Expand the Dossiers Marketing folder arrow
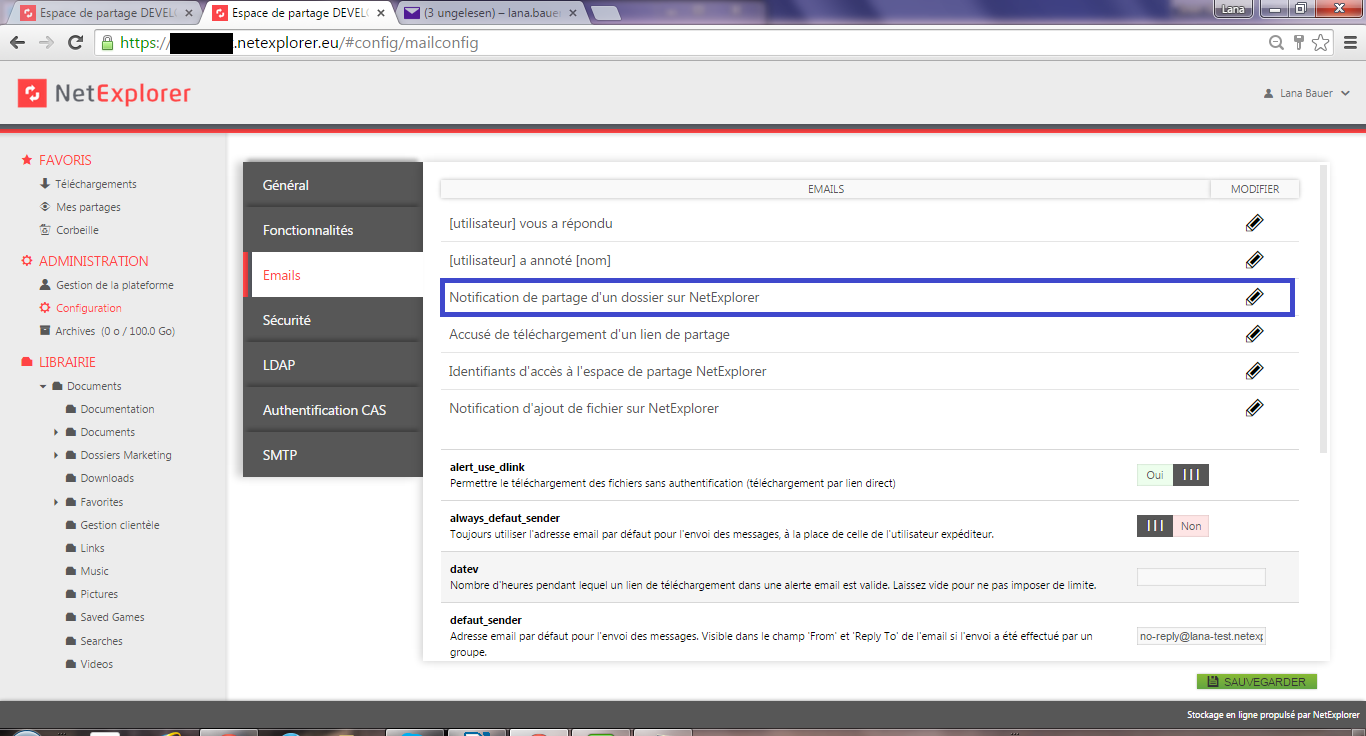The height and width of the screenshot is (736, 1366). 57,456
